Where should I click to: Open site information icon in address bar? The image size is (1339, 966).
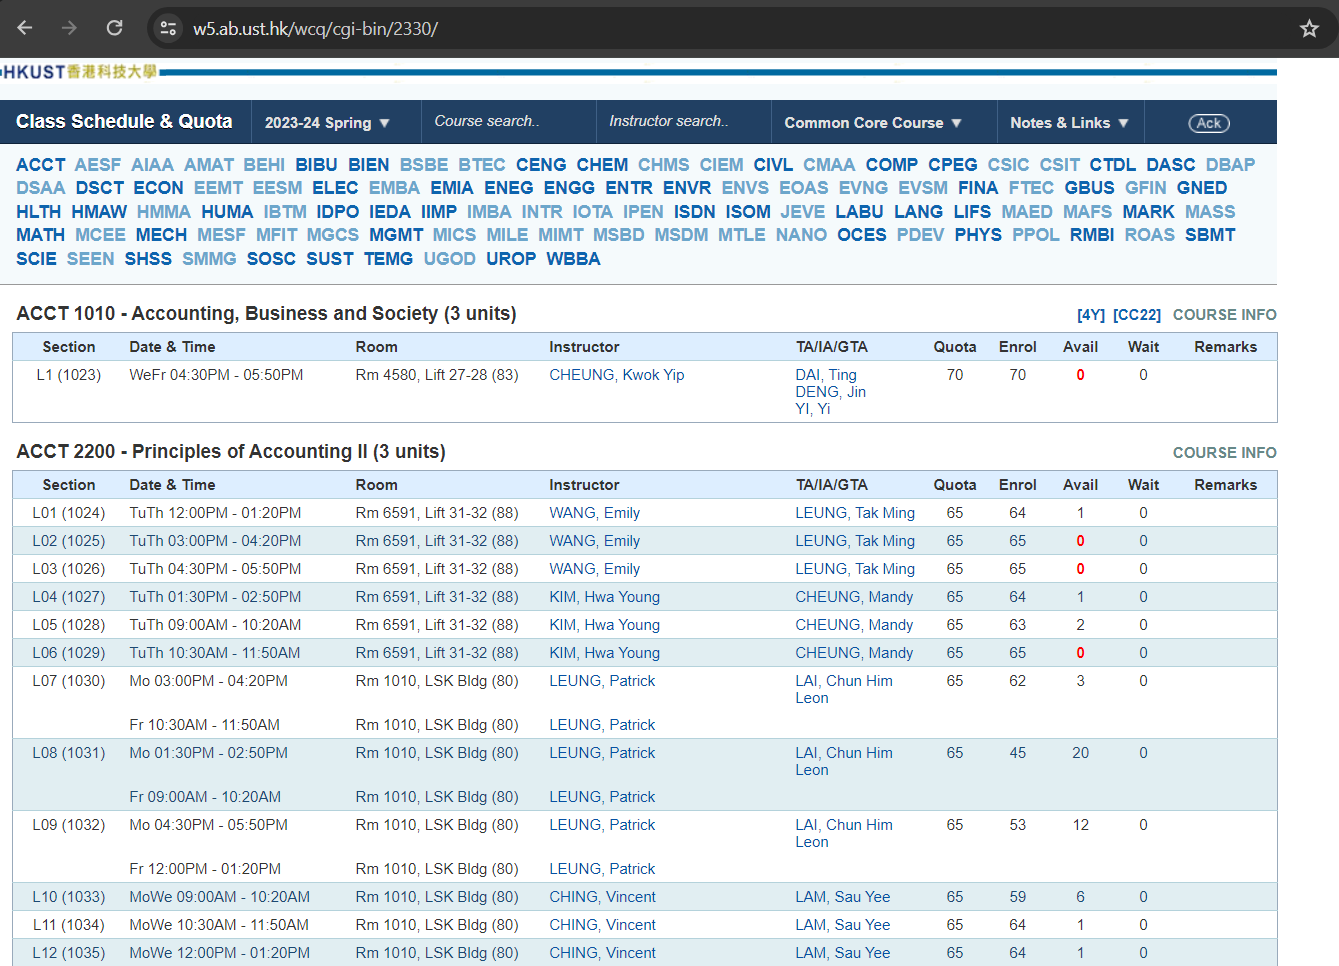tap(168, 28)
